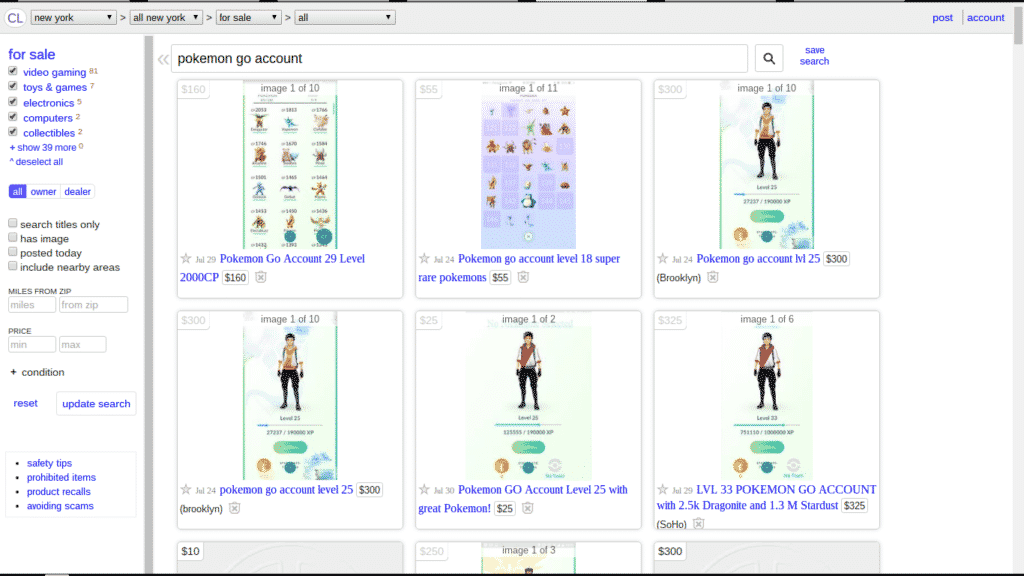The image size is (1024, 576).
Task: Hide the SoHo LVL 33 listing
Action: point(698,523)
